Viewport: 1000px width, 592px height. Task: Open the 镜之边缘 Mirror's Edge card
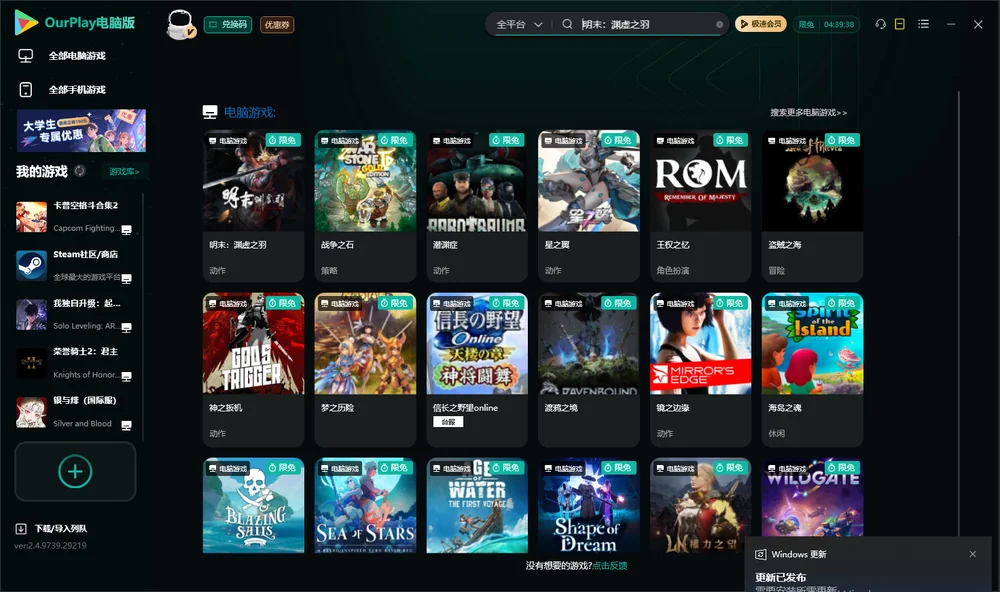click(701, 369)
